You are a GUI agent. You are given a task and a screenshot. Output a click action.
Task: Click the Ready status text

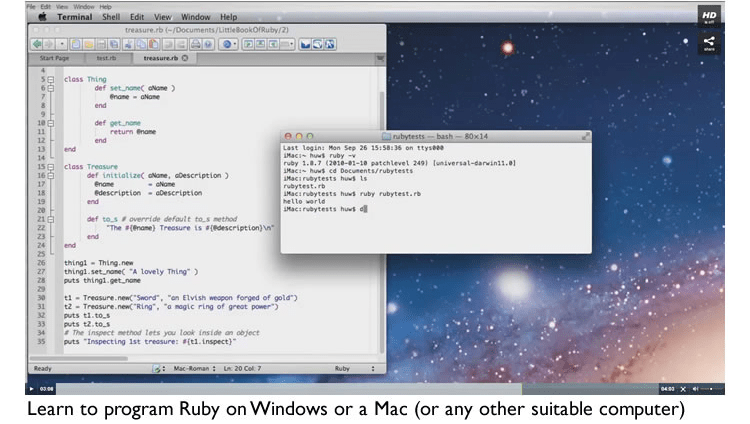pyautogui.click(x=43, y=368)
